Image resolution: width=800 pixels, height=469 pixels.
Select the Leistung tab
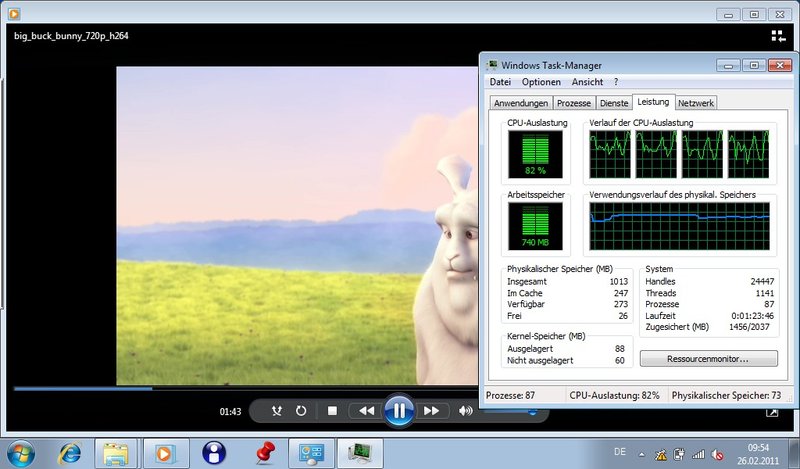[654, 102]
